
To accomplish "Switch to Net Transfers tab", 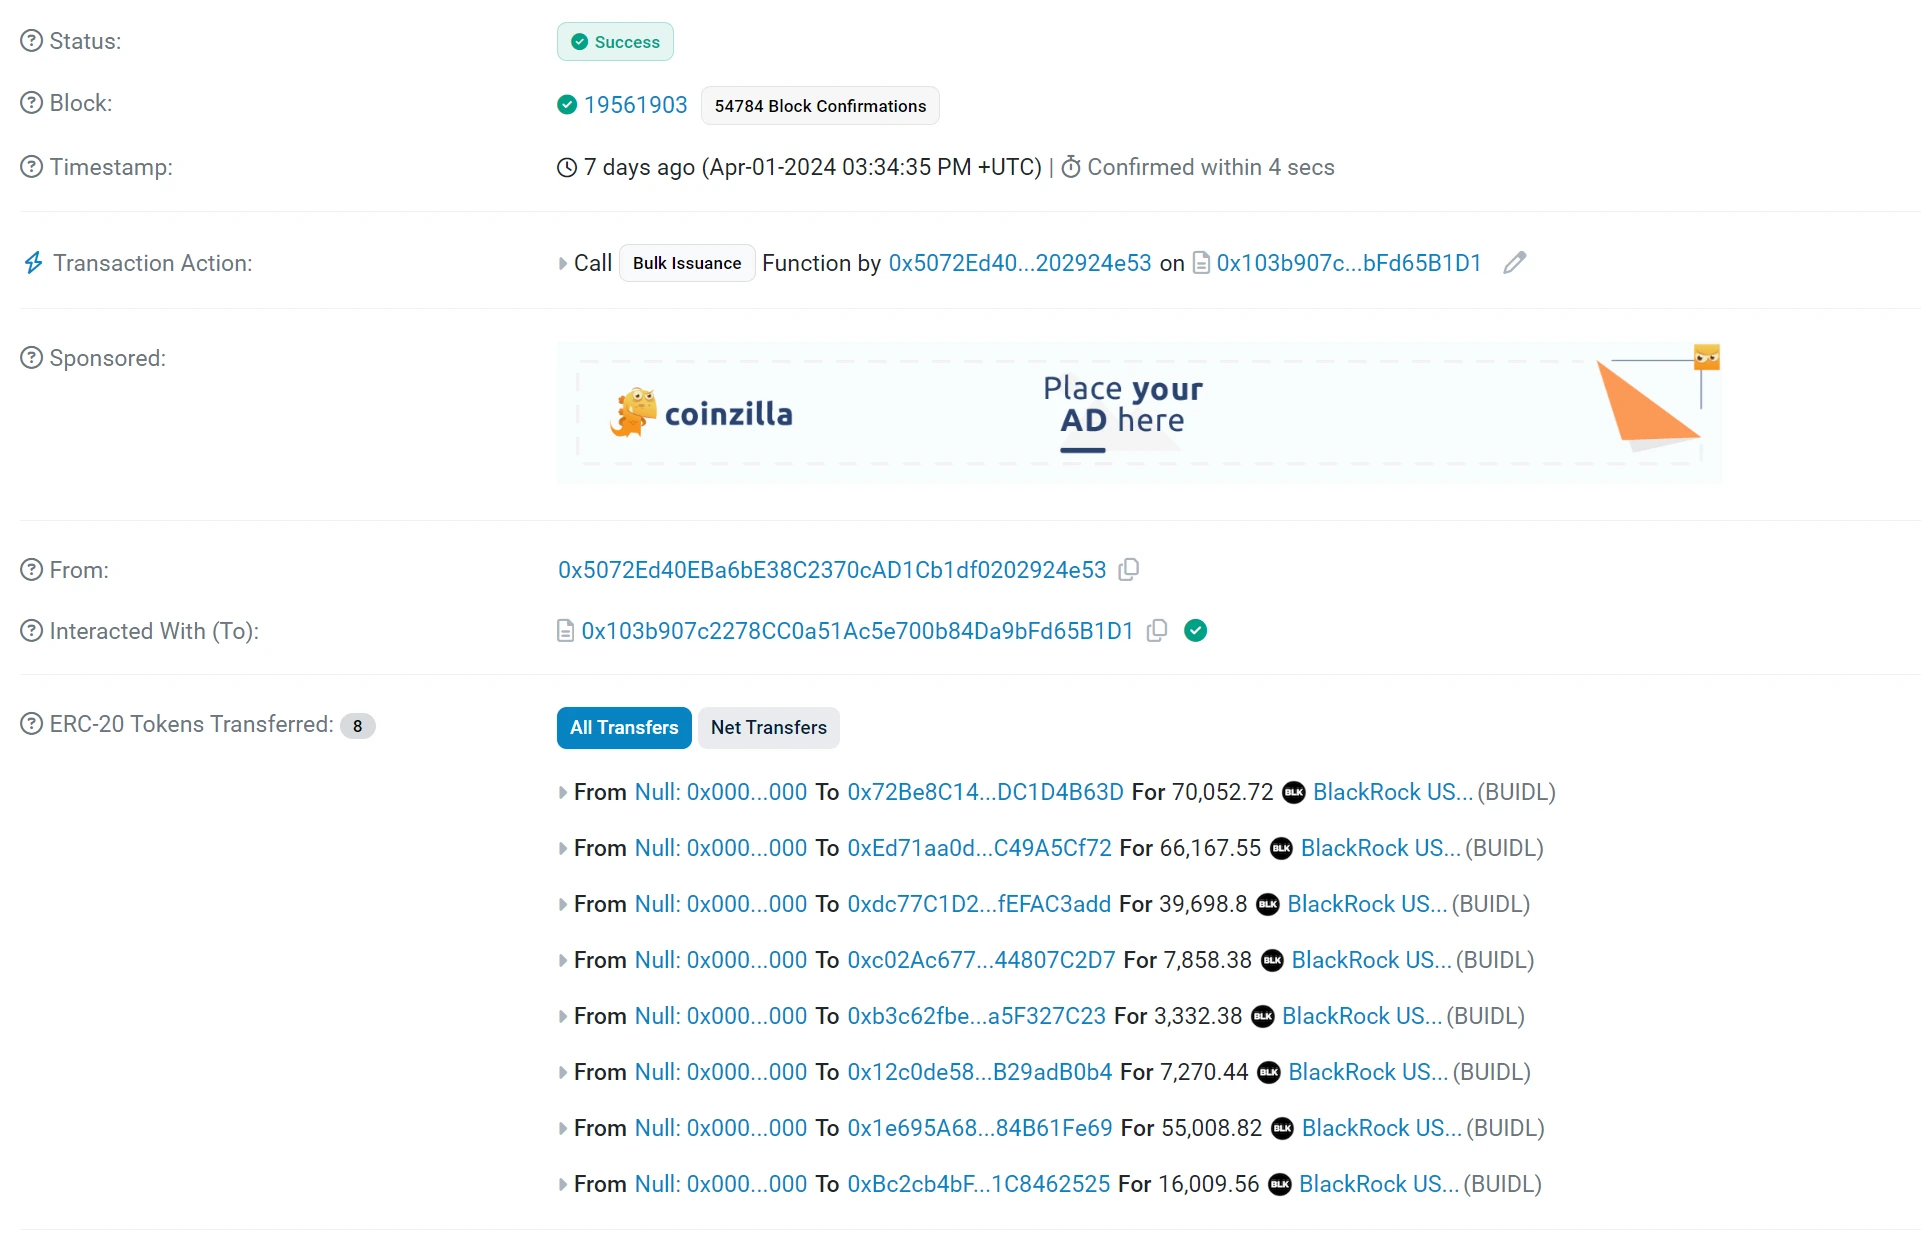I will [769, 728].
